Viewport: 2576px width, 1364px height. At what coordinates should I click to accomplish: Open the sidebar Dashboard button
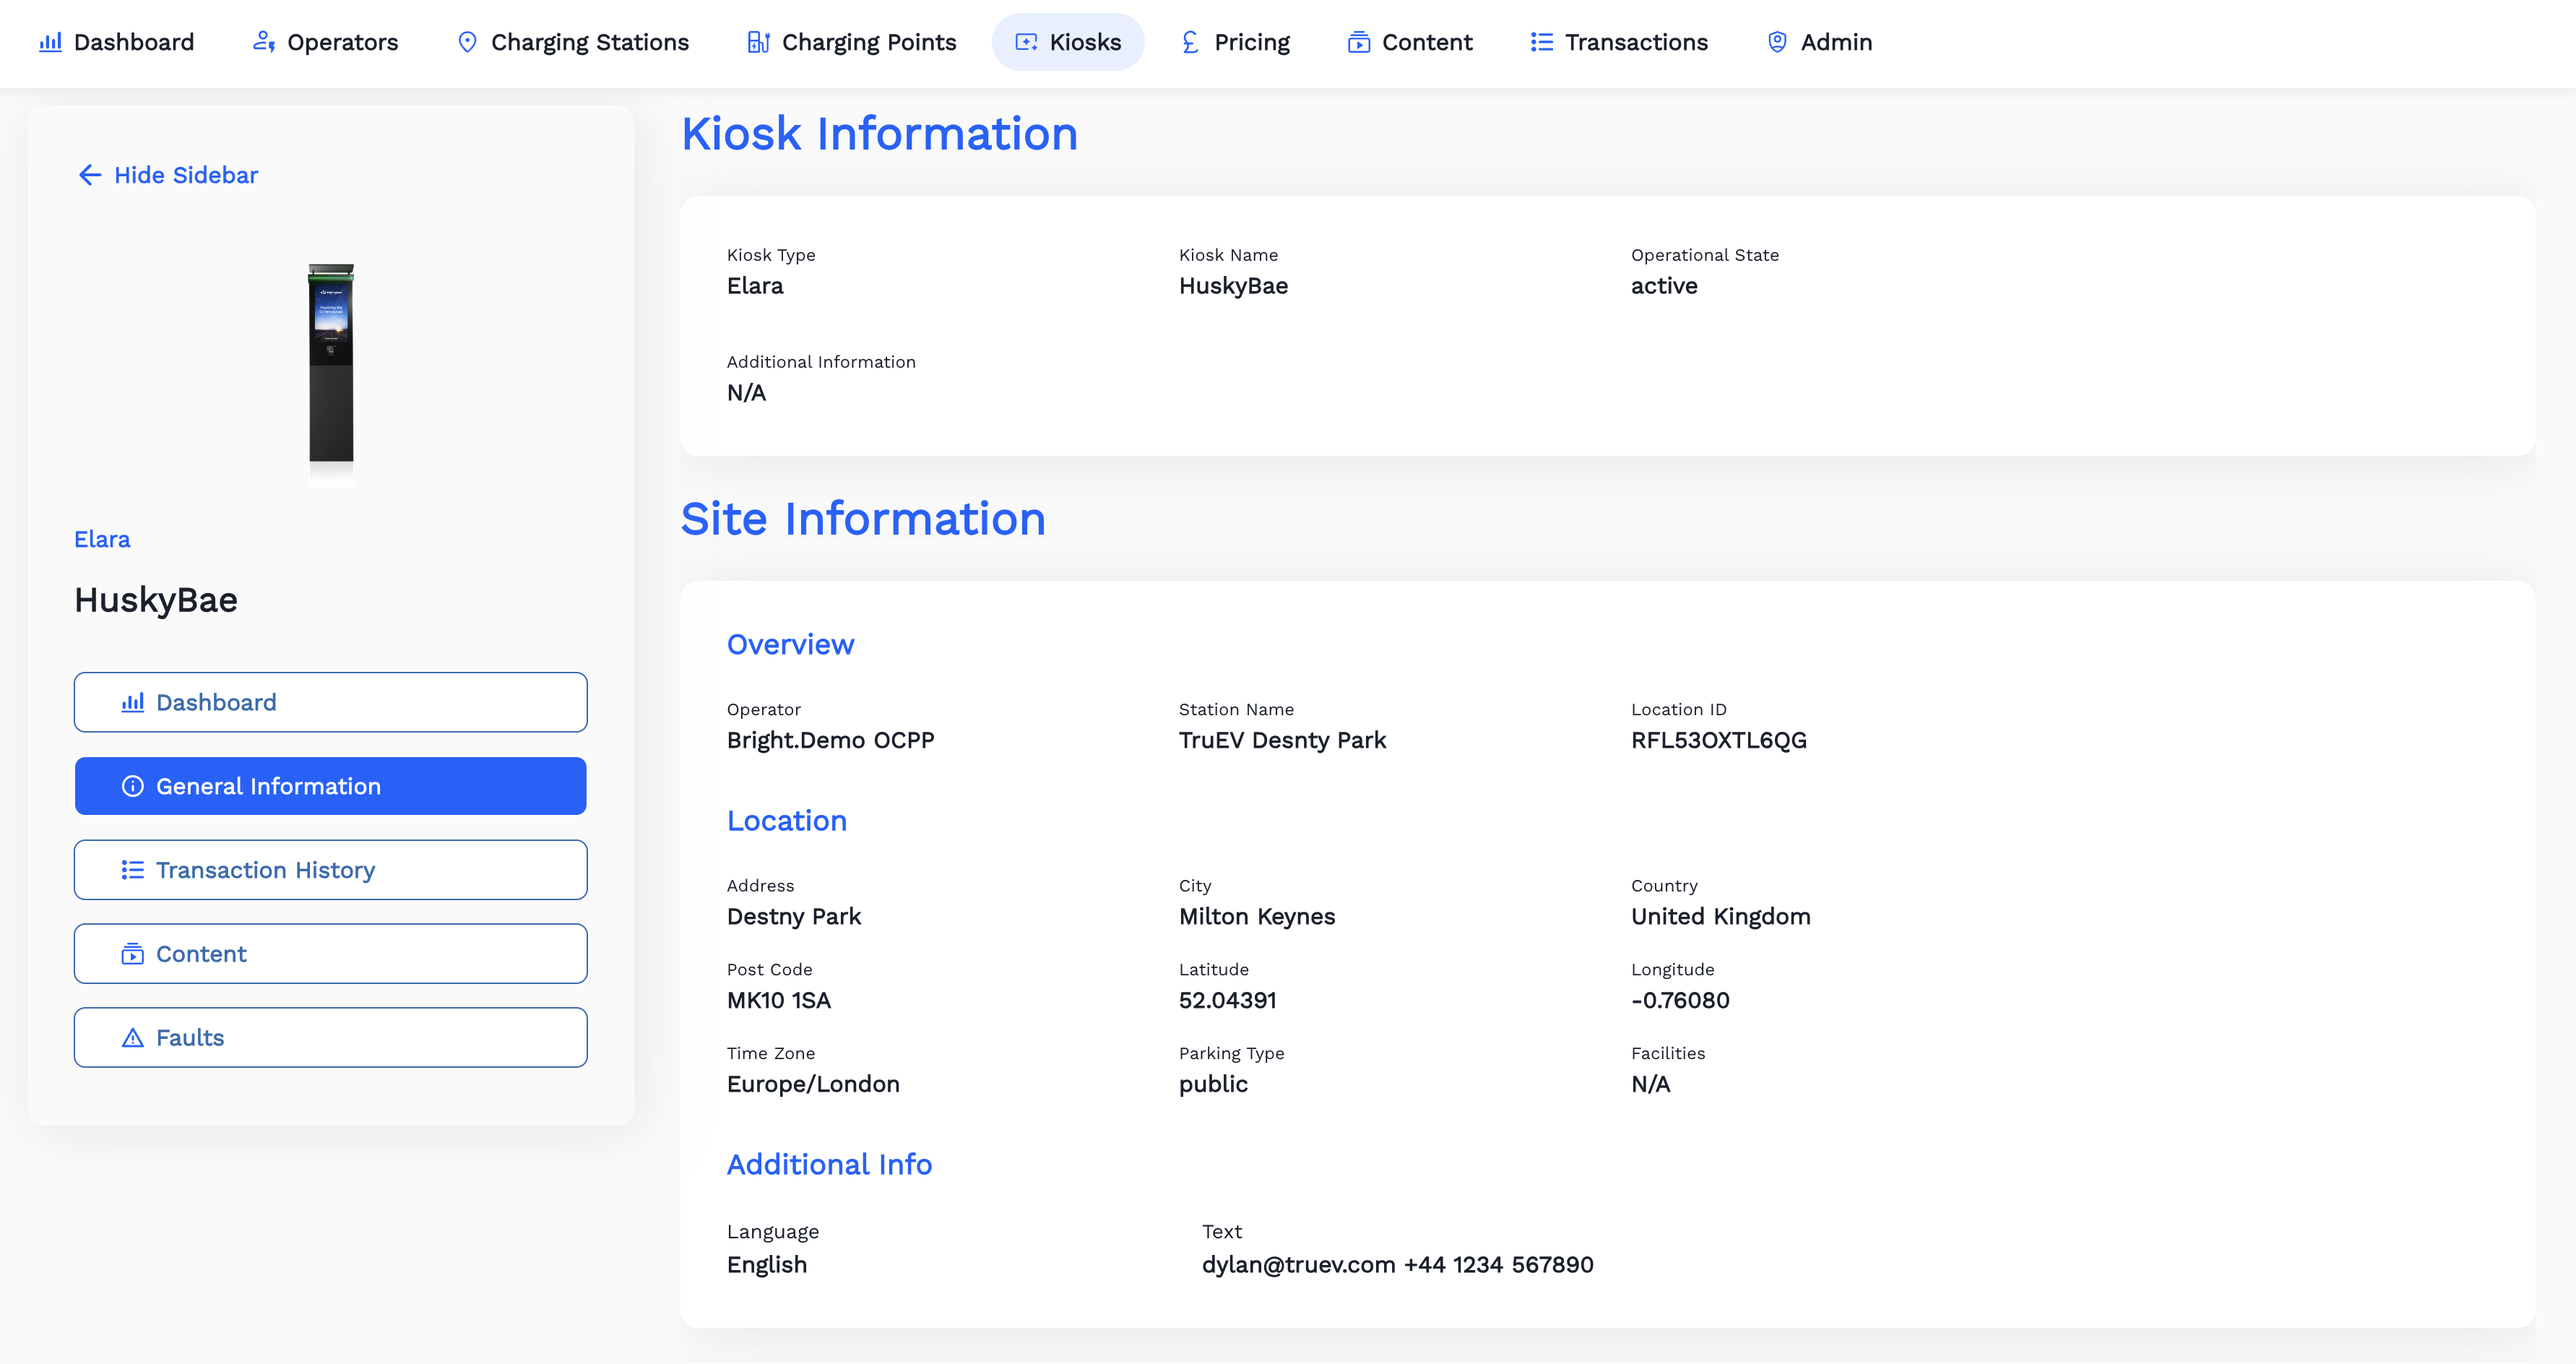(330, 702)
